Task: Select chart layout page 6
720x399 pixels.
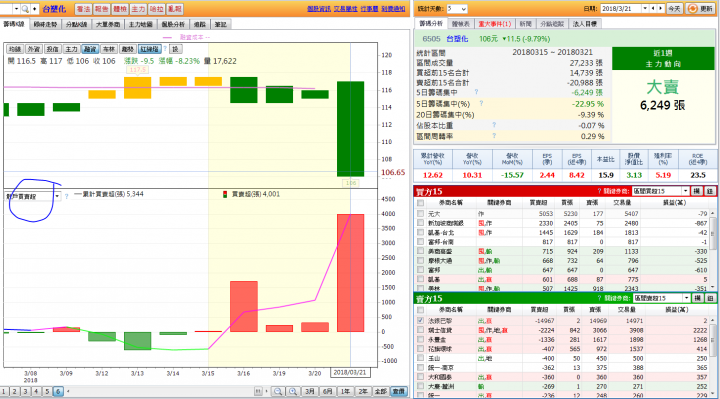Action: coord(58,392)
